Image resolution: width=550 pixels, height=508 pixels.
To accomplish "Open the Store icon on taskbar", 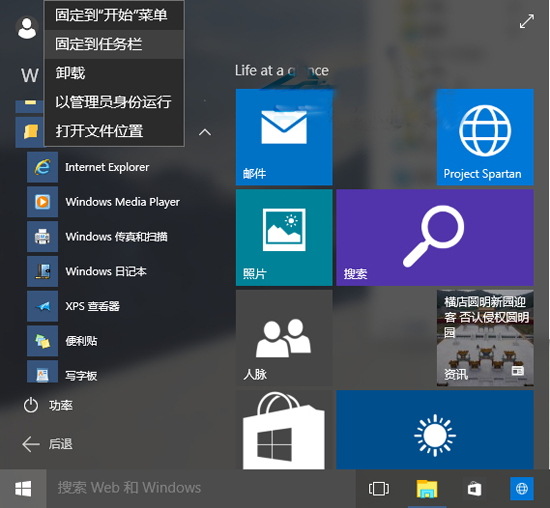I will click(x=474, y=488).
